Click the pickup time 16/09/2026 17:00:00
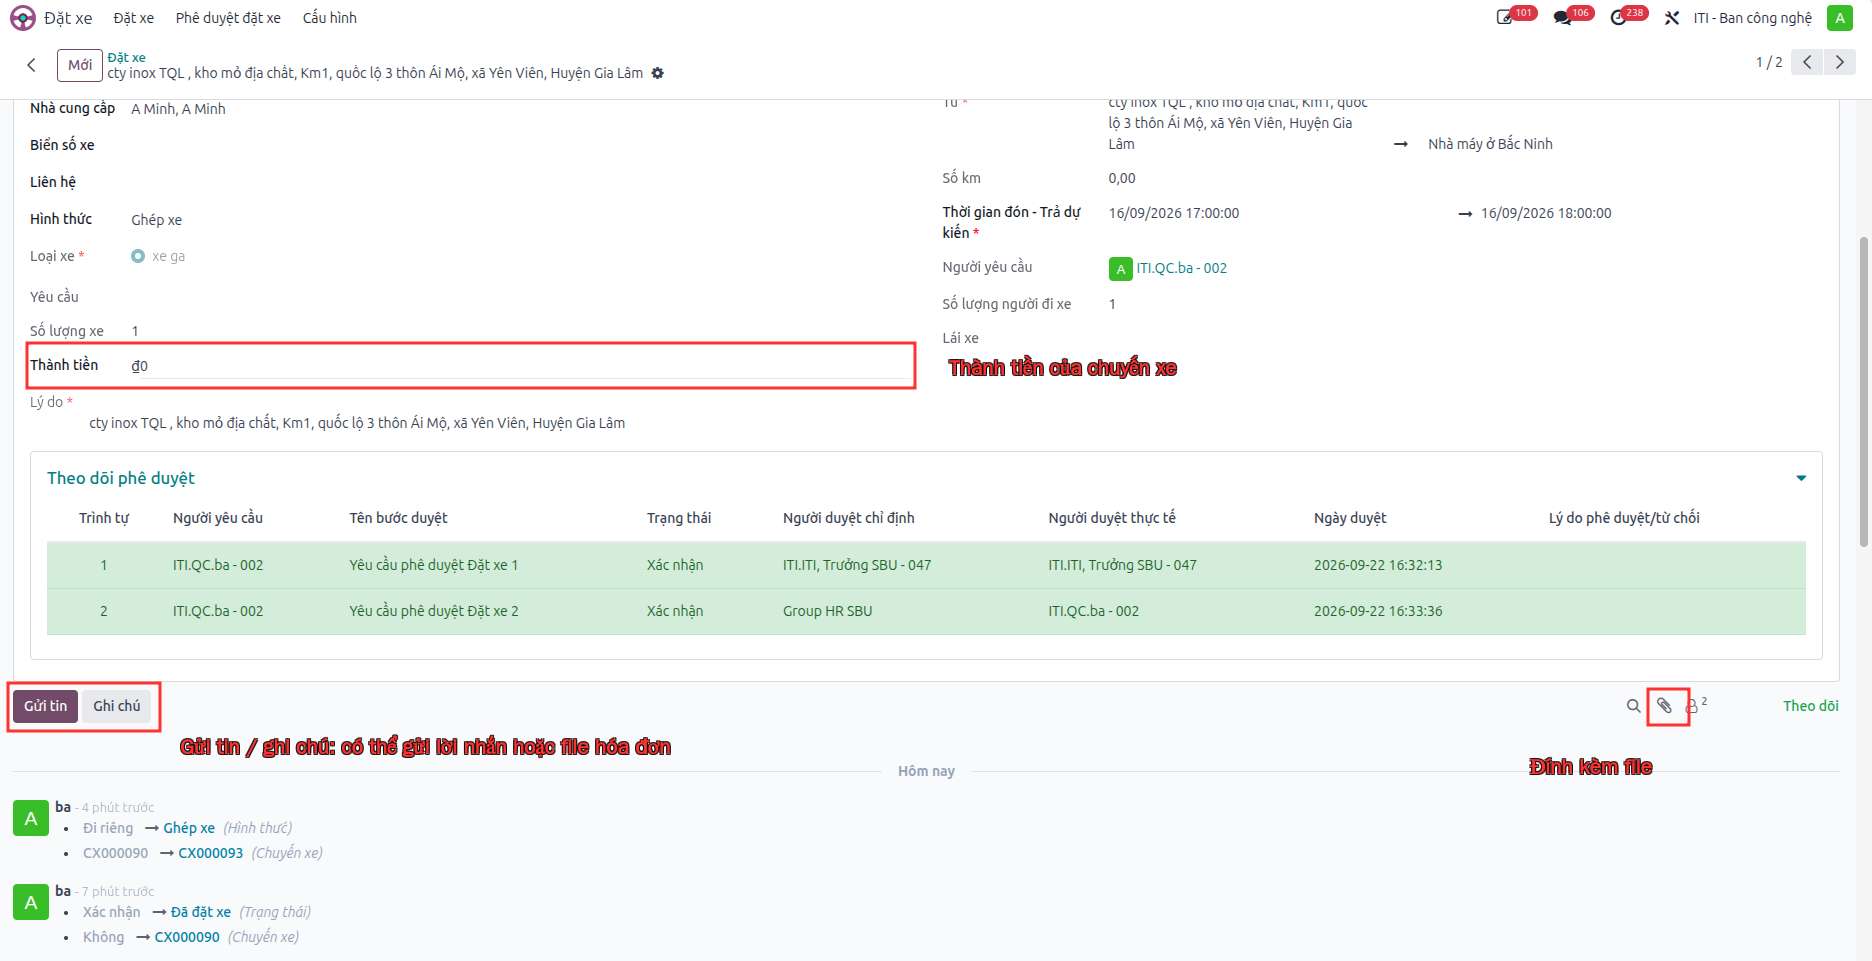This screenshot has height=961, width=1872. (1174, 213)
